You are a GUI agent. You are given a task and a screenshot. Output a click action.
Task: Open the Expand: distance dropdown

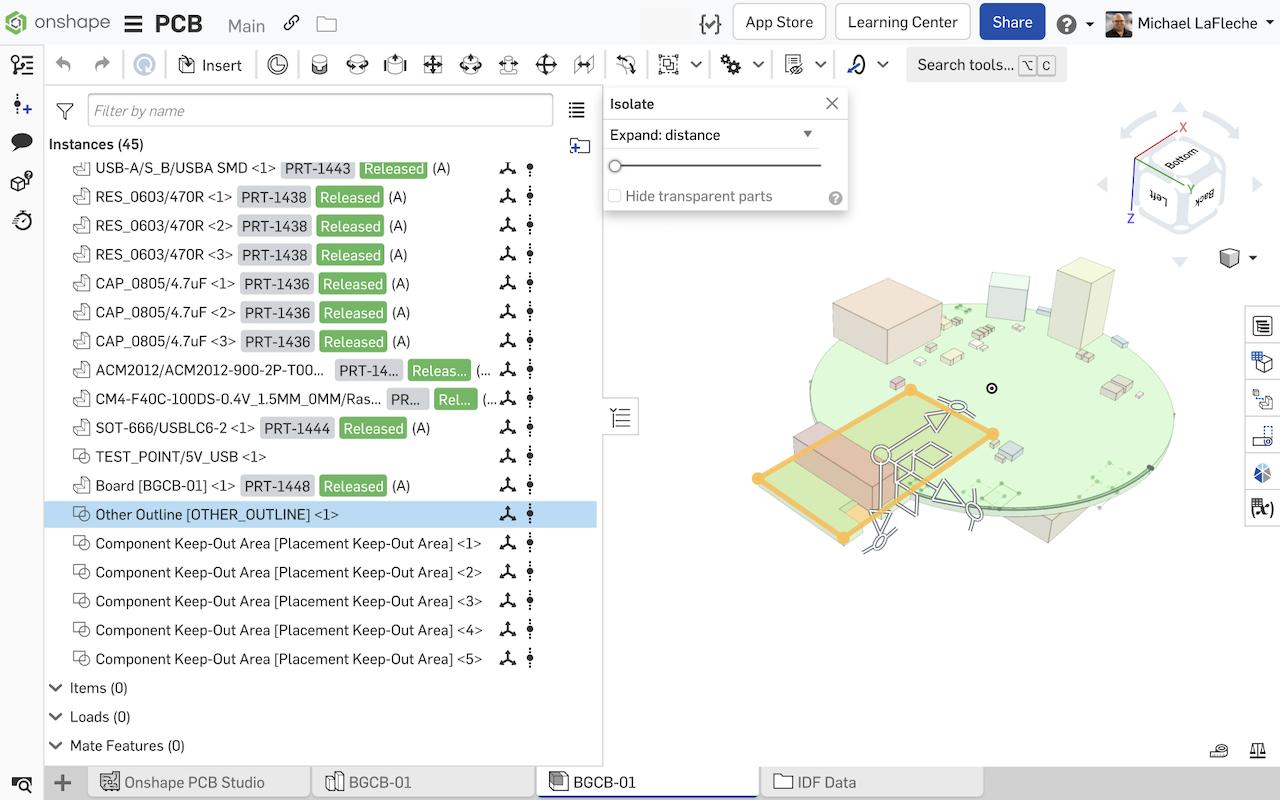[712, 135]
